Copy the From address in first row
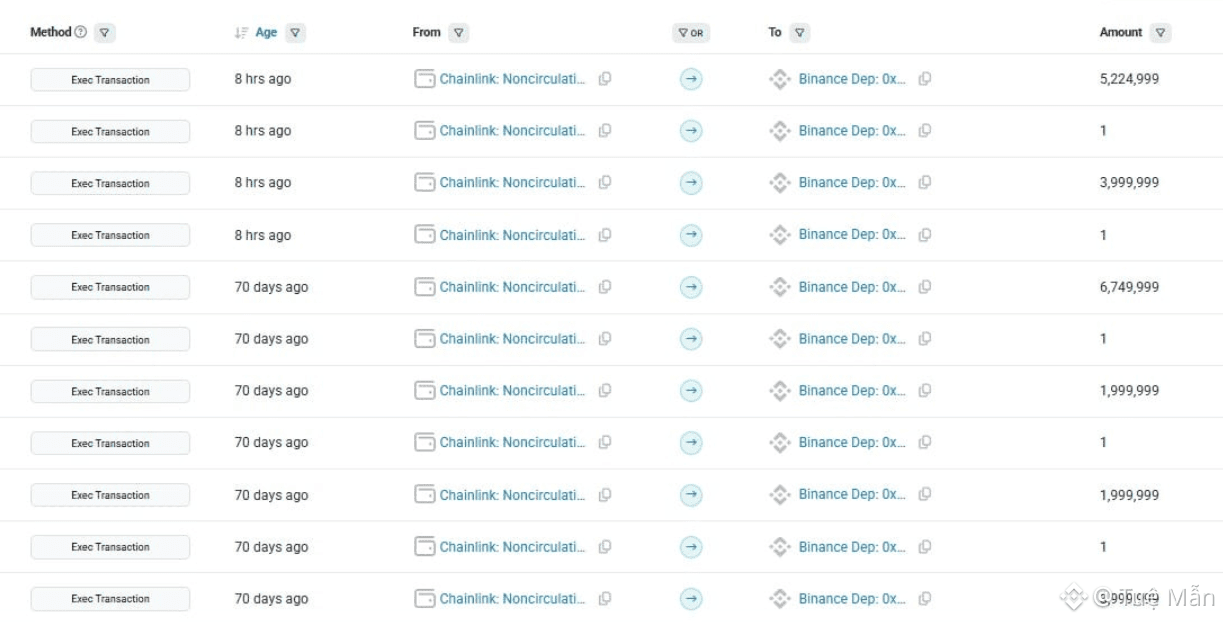This screenshot has height=622, width=1223. coord(605,79)
